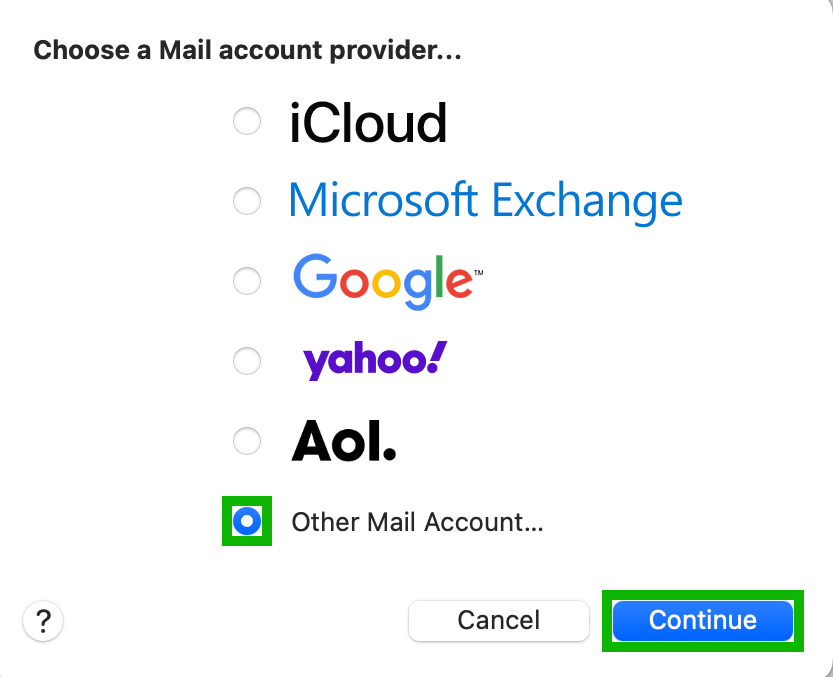Screen dimensions: 833x677
Task: Pick the Yahoo radio button
Action: (x=246, y=360)
